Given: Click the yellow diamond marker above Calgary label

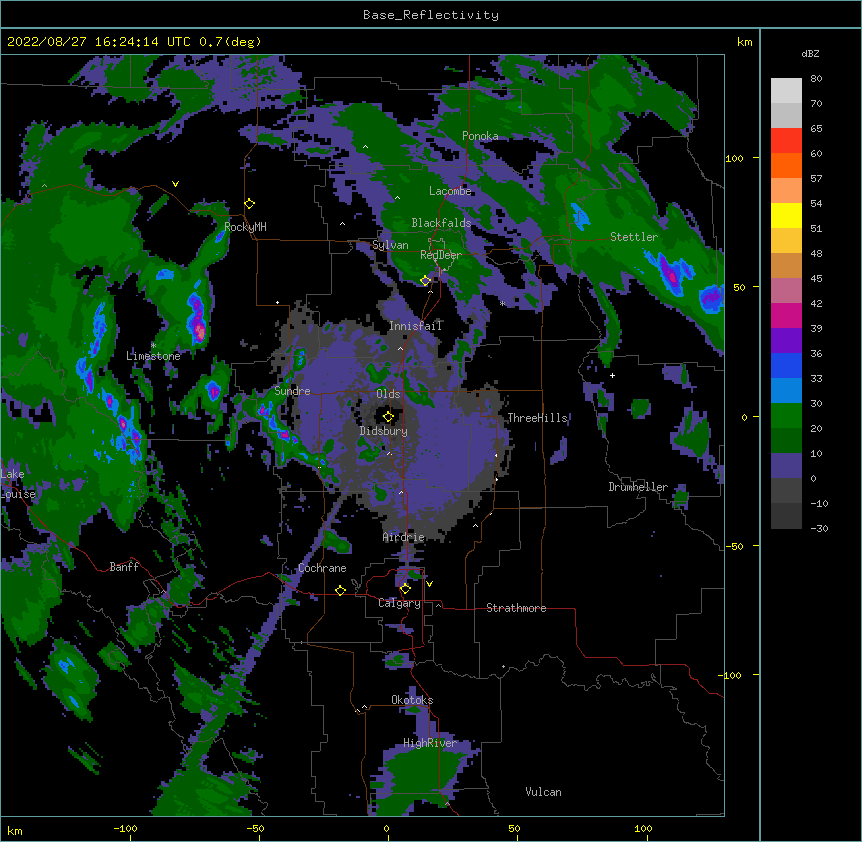Looking at the screenshot, I should (405, 589).
